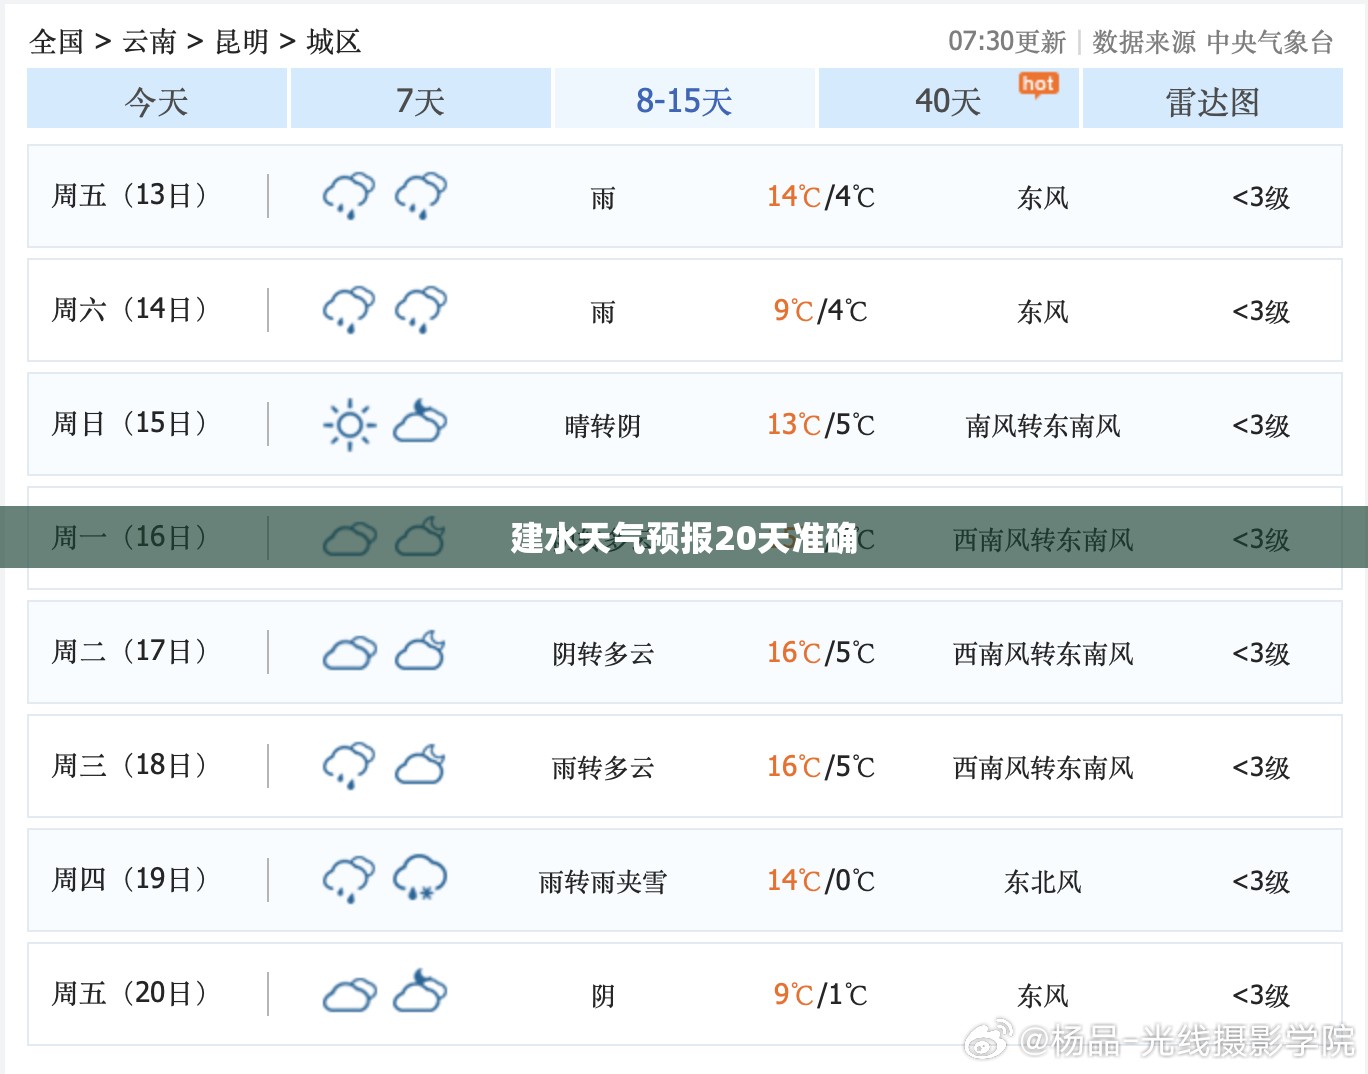Click second rain icon for 周五 13日
Image resolution: width=1368 pixels, height=1074 pixels.
coord(421,196)
